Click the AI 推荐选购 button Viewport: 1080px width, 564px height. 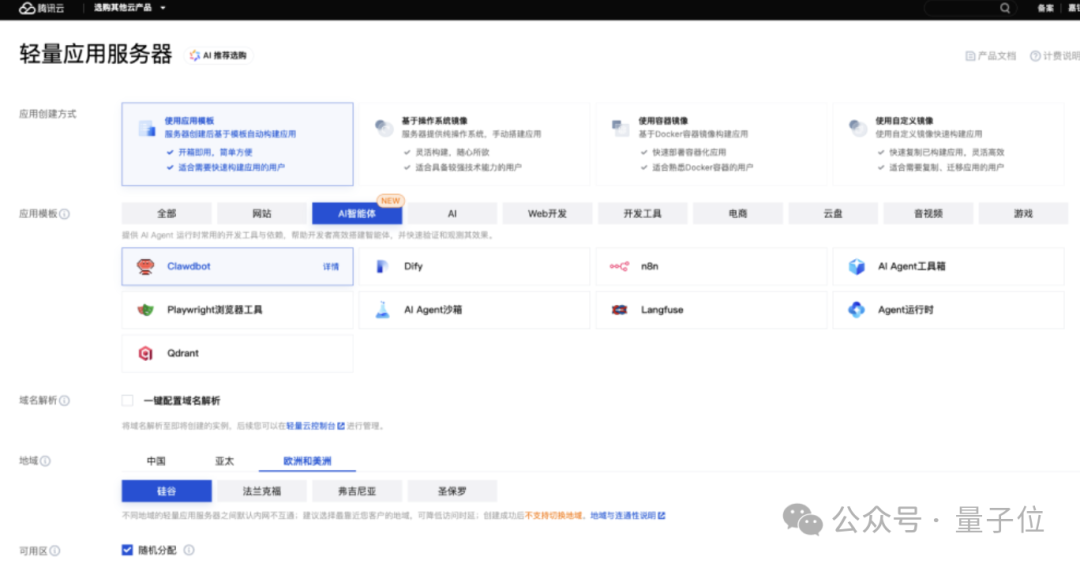pos(218,56)
